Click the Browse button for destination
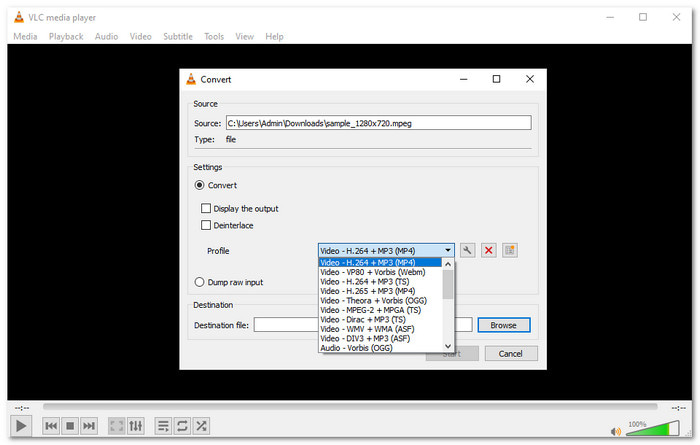The width and height of the screenshot is (700, 445). point(504,325)
